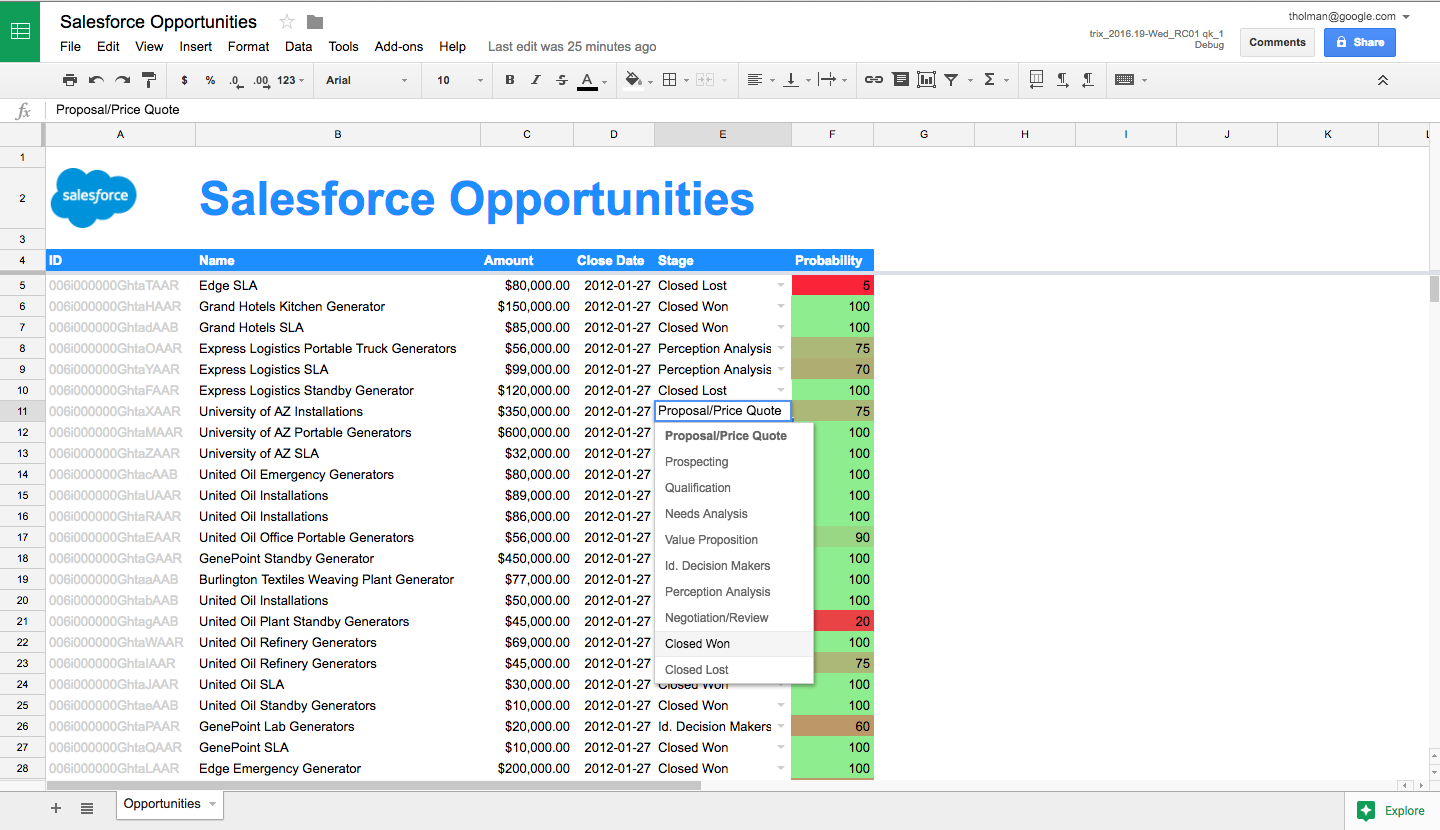The width and height of the screenshot is (1440, 830).
Task: Click the insert link icon
Action: coord(873,80)
